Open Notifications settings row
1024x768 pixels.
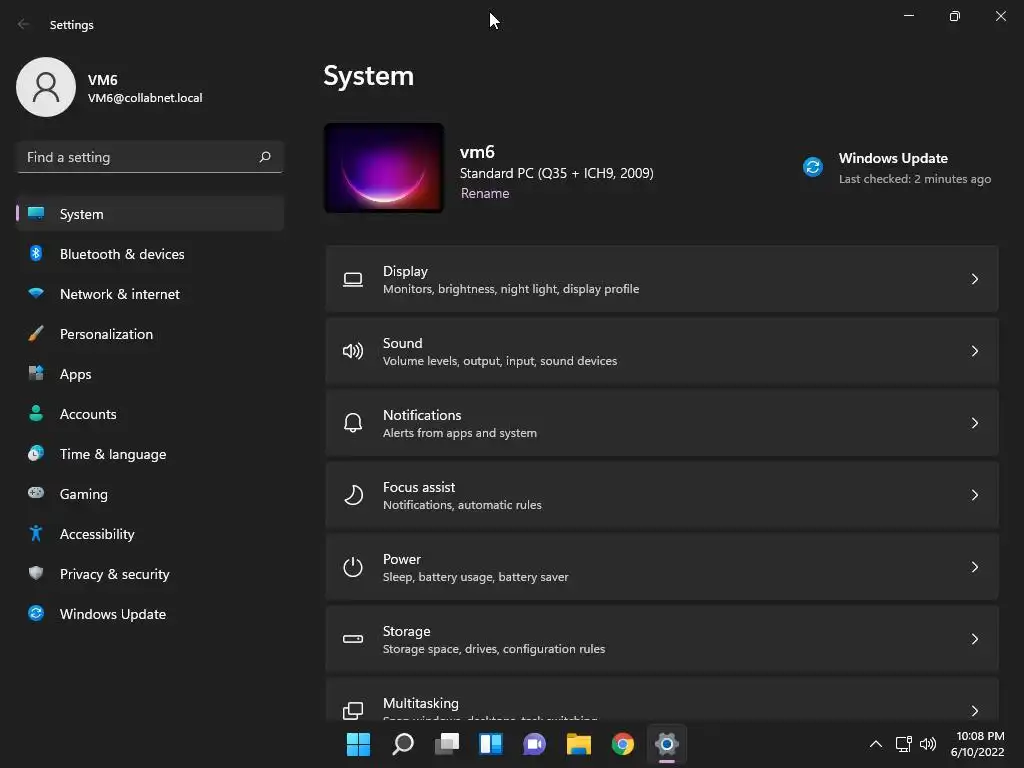pos(662,423)
